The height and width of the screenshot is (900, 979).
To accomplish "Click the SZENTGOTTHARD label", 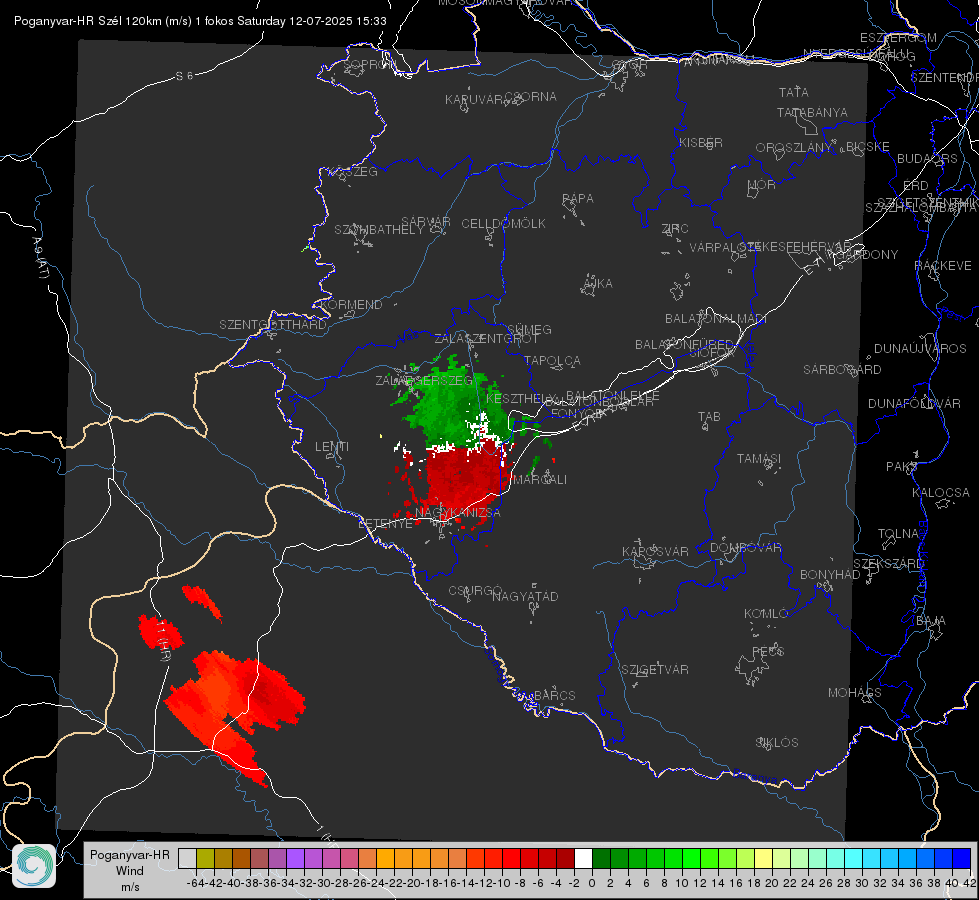I will click(x=273, y=325).
